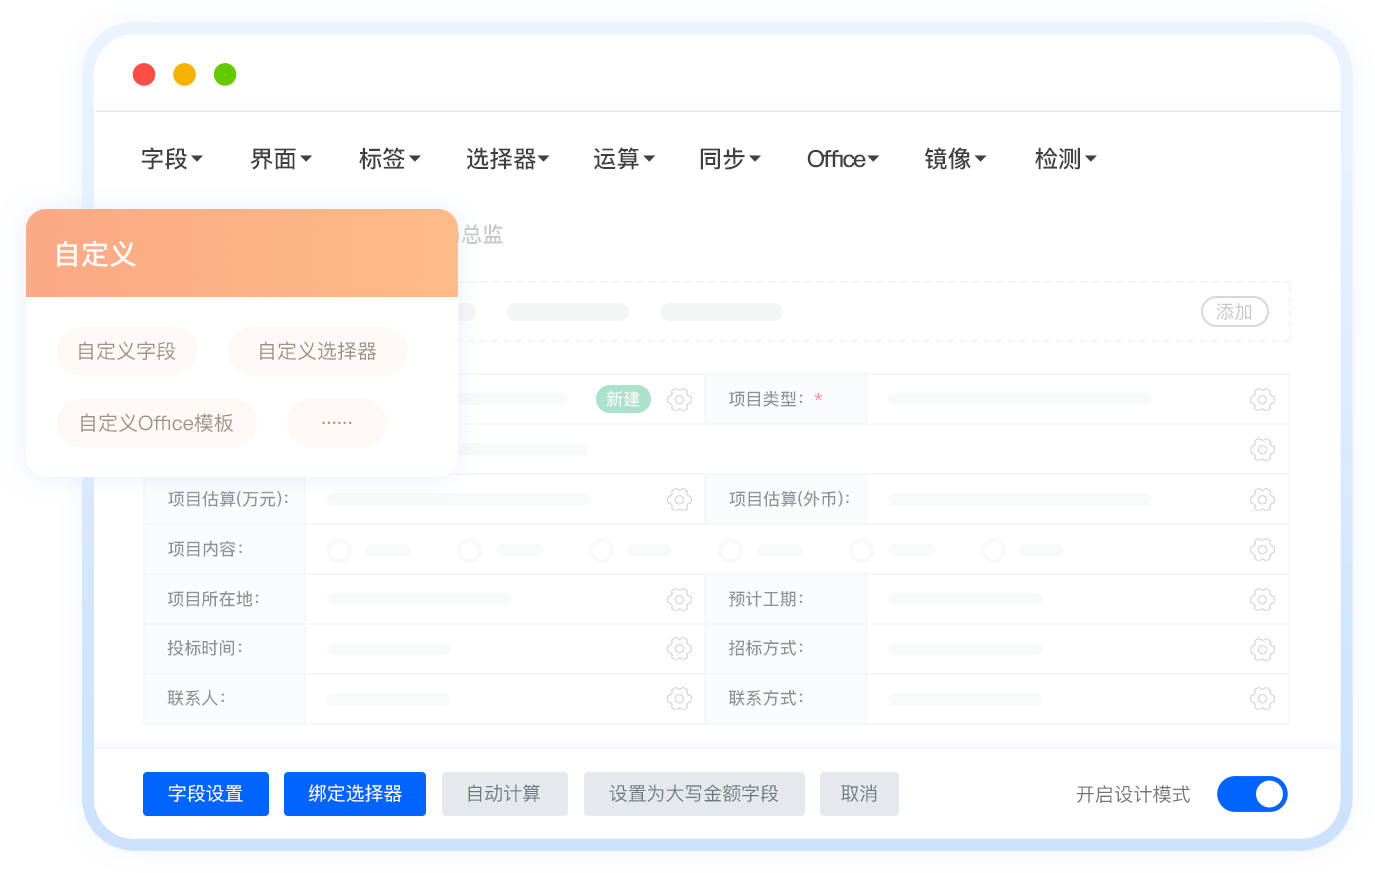Click gear icon in 项目内容 row
The image size is (1375, 873).
tap(1262, 549)
